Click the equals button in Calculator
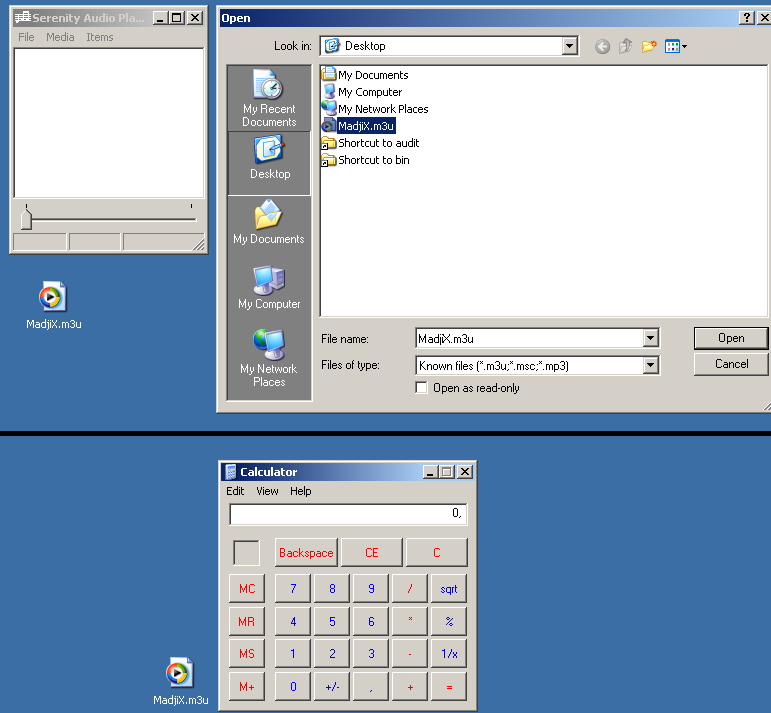 tap(448, 687)
